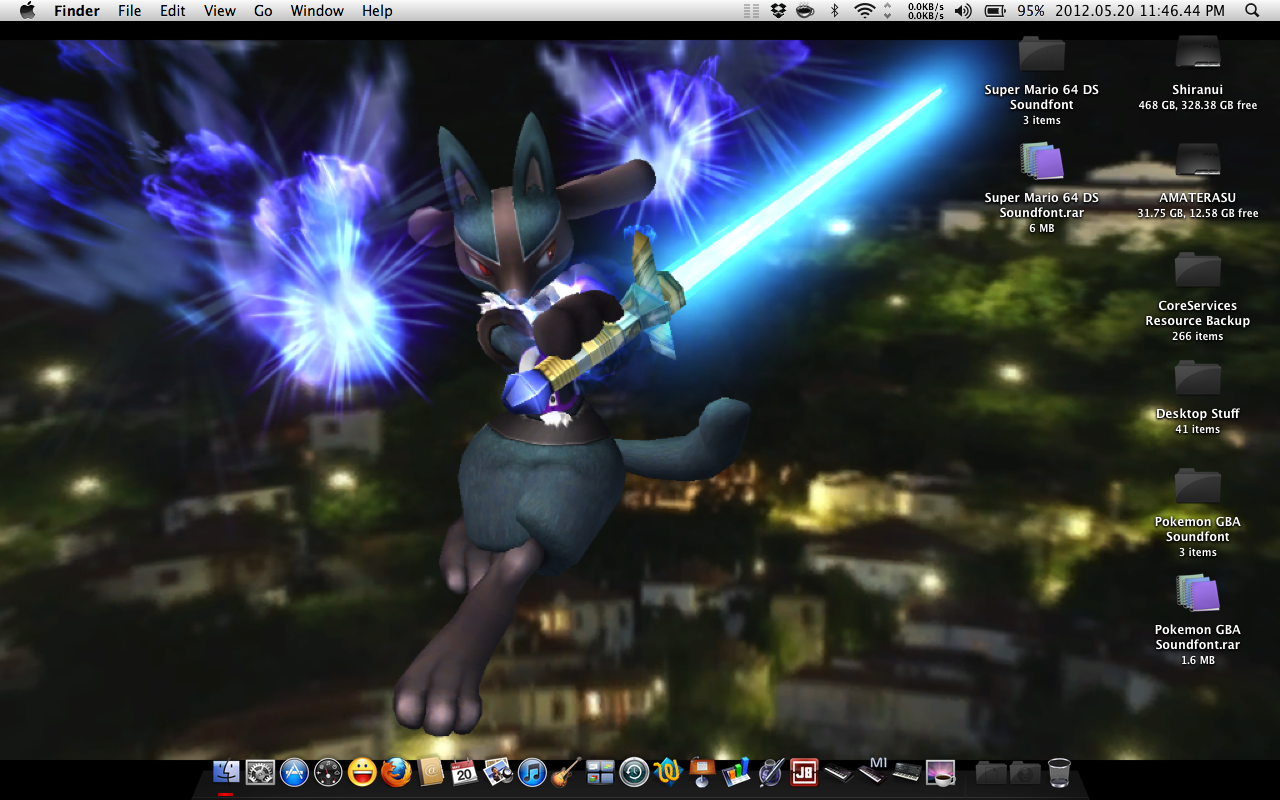The height and width of the screenshot is (800, 1280).
Task: Open Spotlight search magnifier
Action: click(x=1252, y=11)
